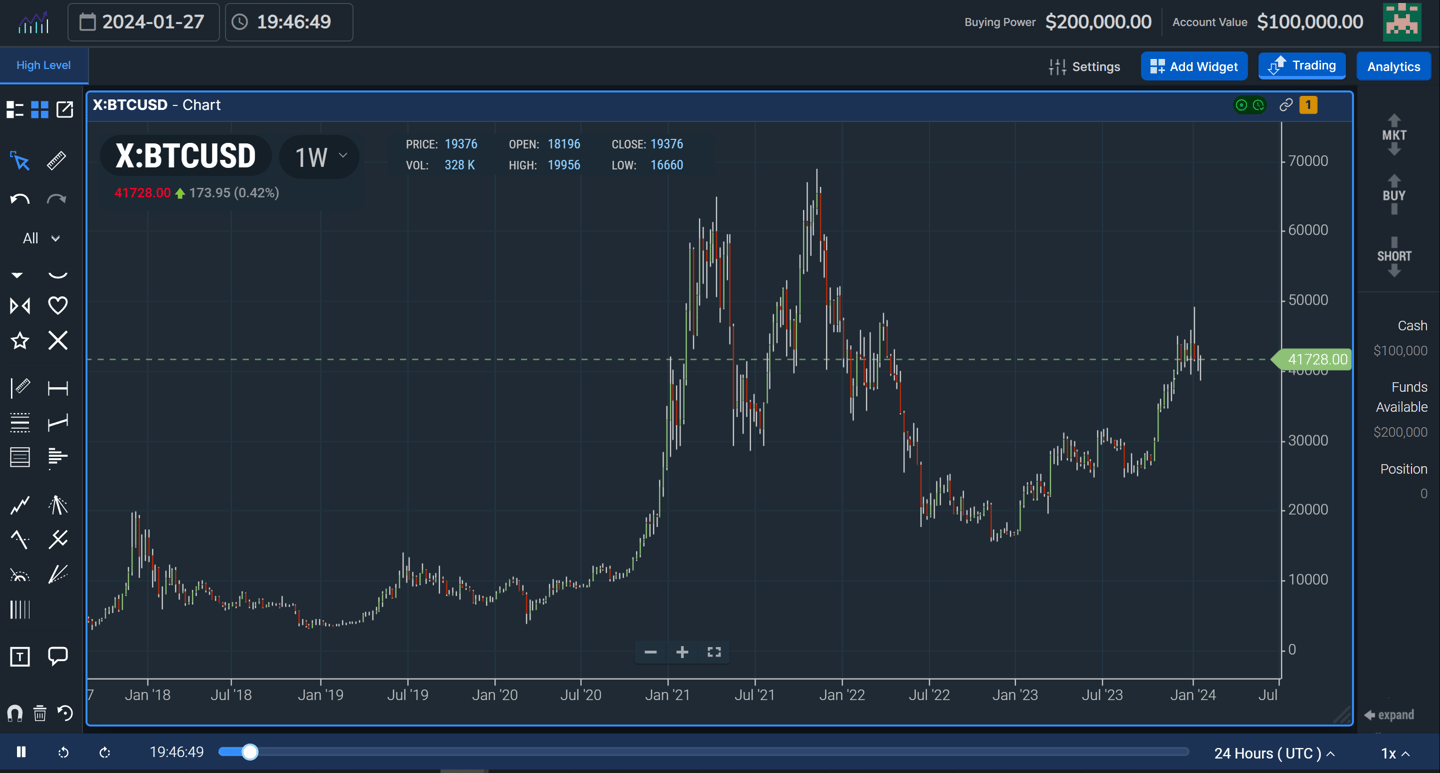Screen dimensions: 1440x773
Task: Toggle the green clock indicator on chart header
Action: pos(1257,104)
